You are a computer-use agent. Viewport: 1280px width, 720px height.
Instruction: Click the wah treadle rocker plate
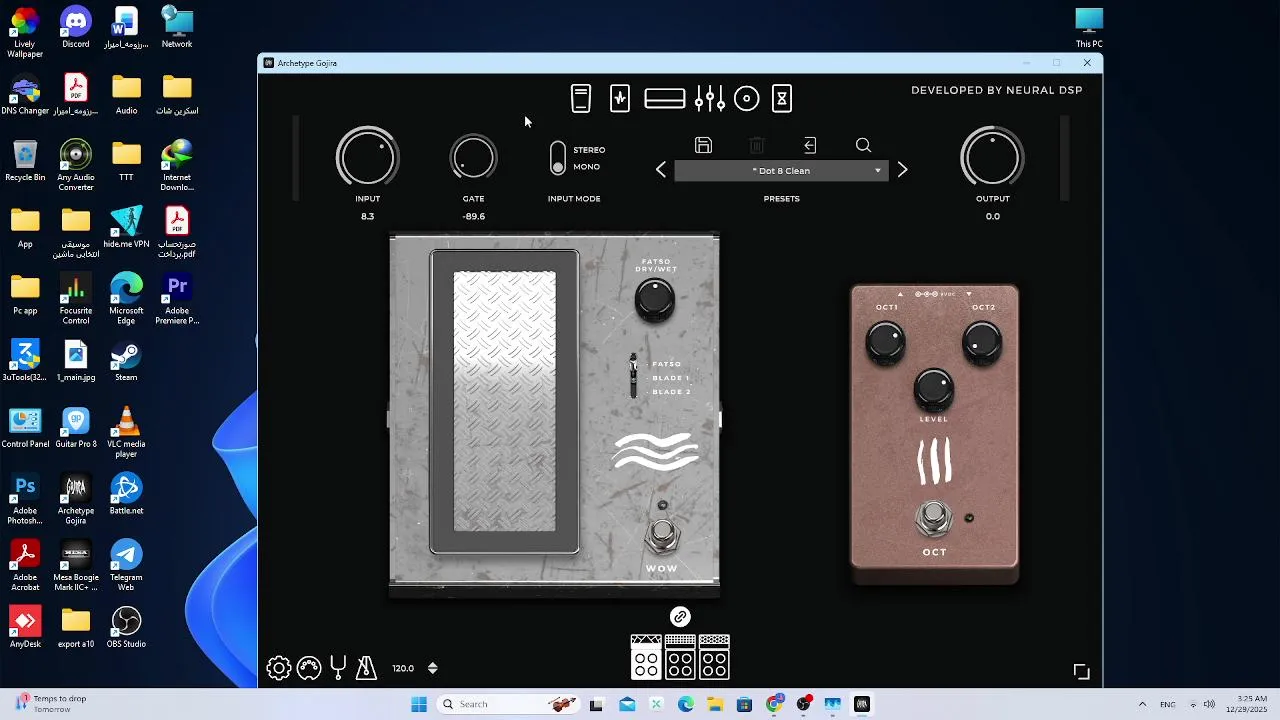504,401
